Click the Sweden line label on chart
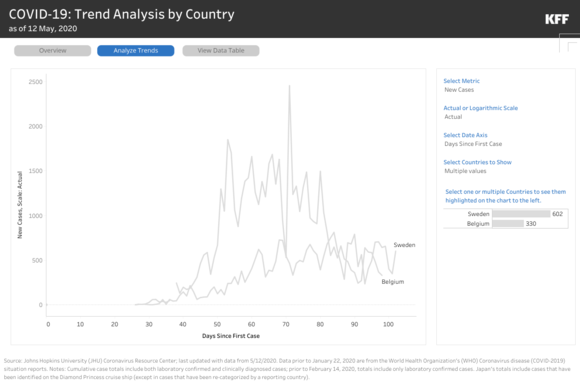Image resolution: width=580 pixels, height=387 pixels. click(x=404, y=245)
